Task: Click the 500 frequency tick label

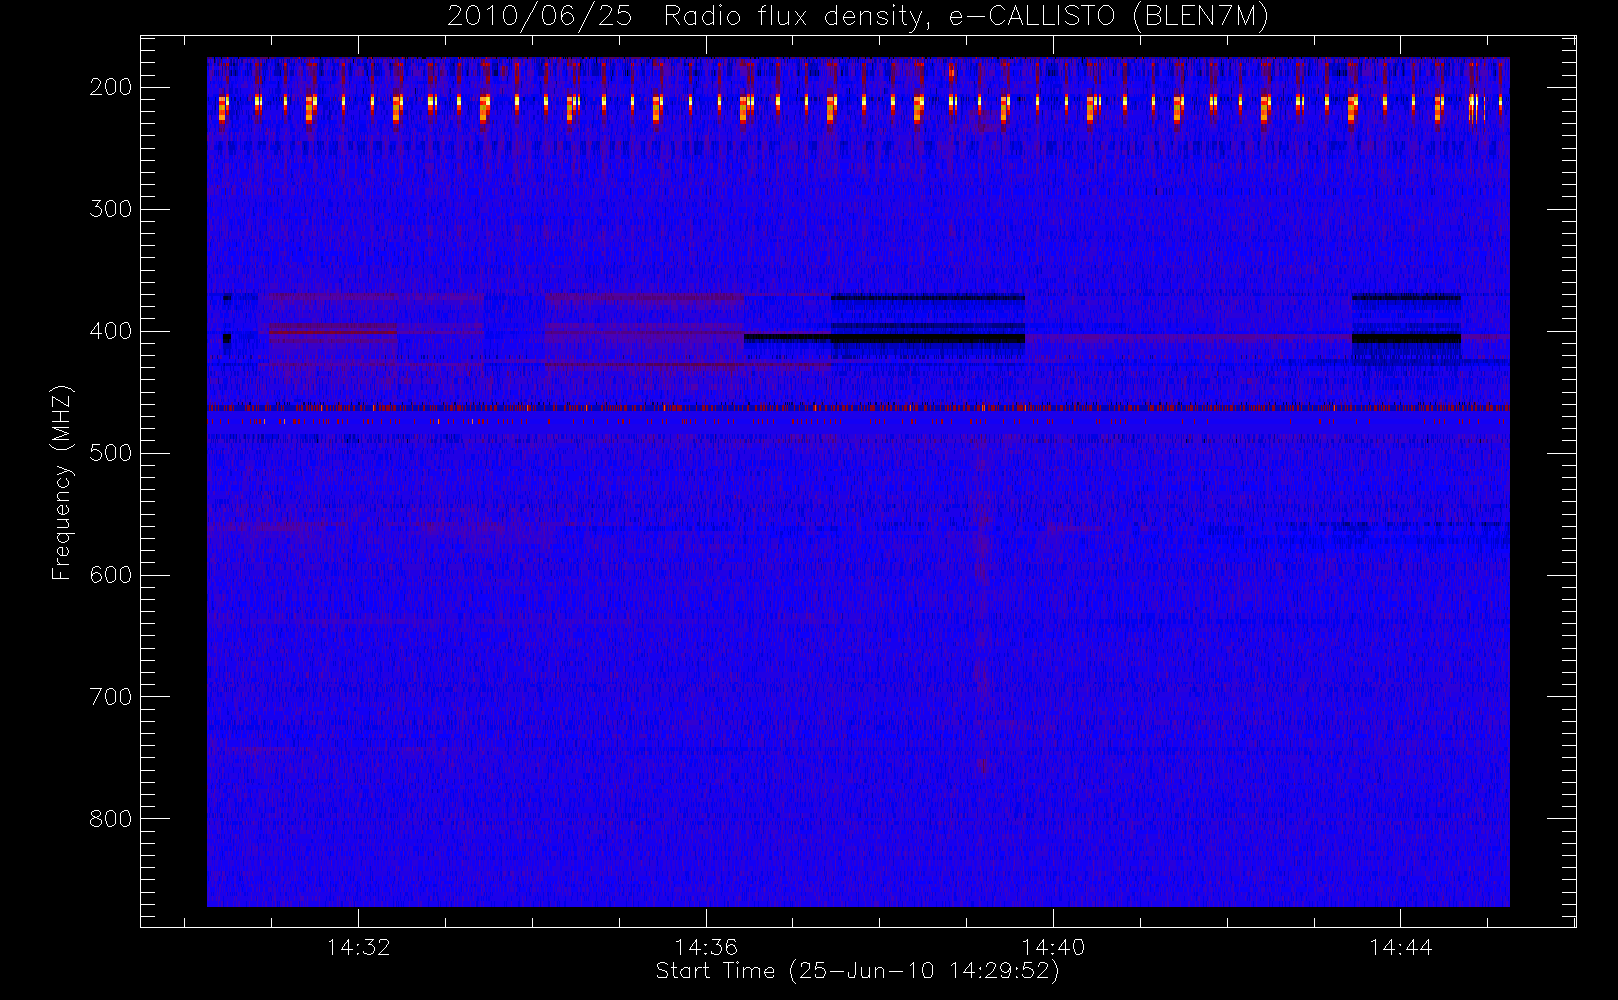Action: [110, 453]
